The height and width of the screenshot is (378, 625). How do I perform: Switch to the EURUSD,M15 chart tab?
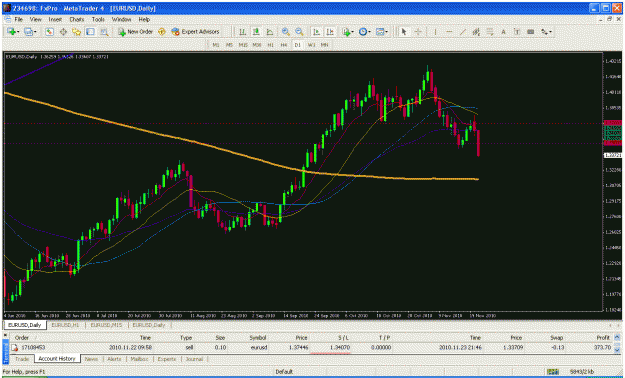[x=106, y=325]
